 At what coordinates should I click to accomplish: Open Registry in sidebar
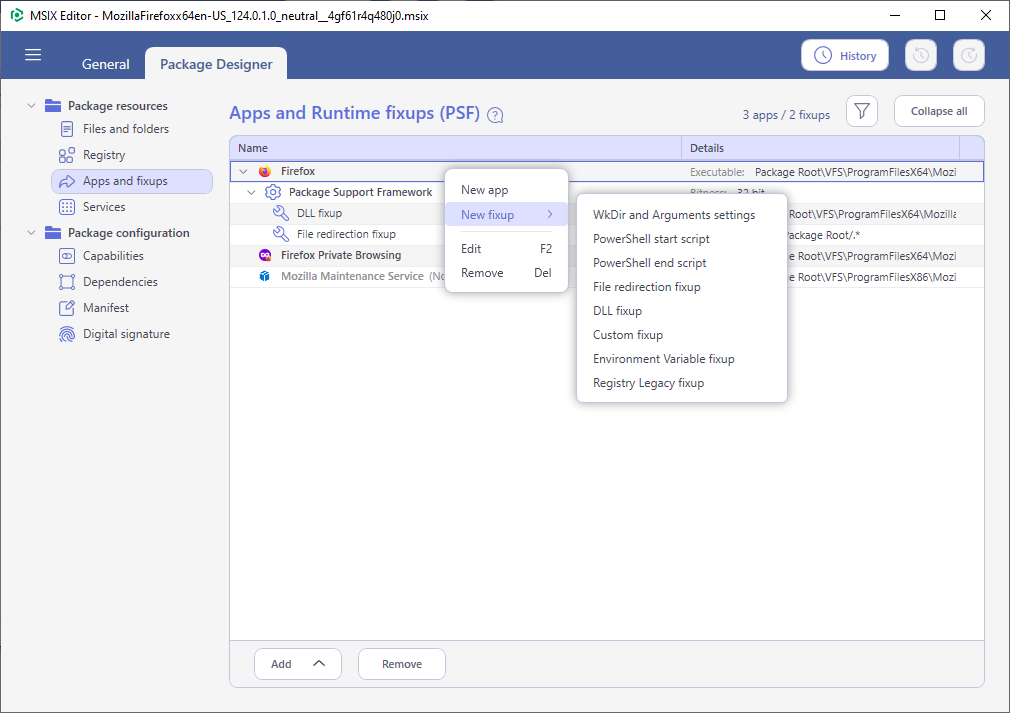point(104,155)
